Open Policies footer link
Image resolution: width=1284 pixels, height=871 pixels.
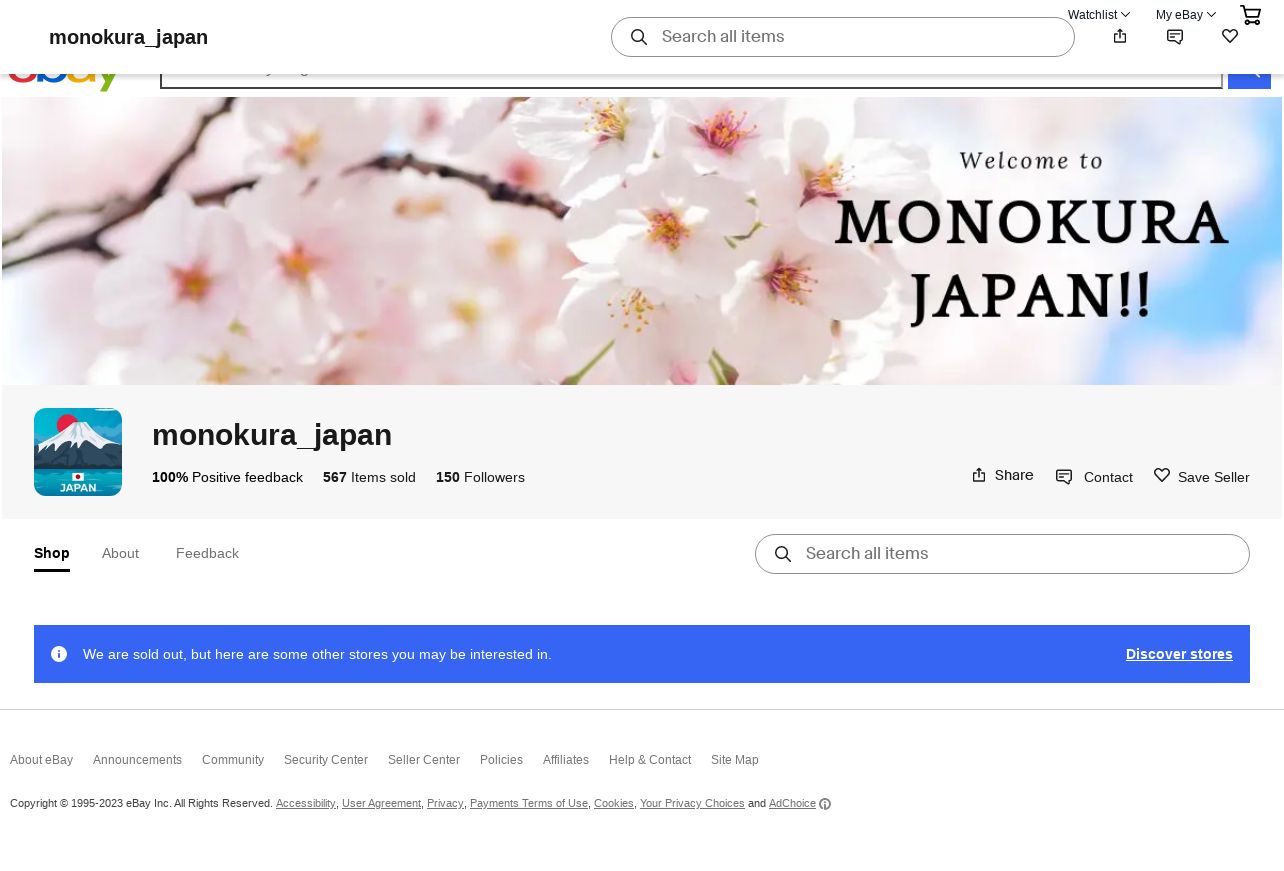pos(501,760)
